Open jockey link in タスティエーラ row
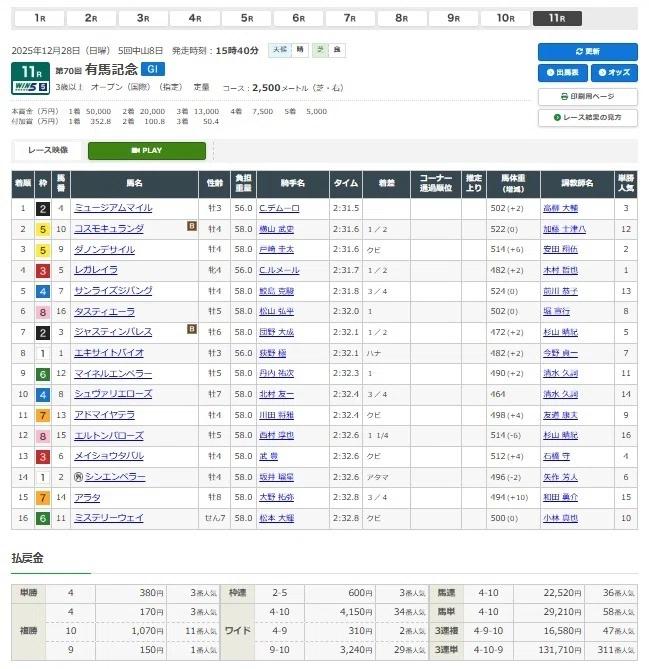The width and height of the screenshot is (649, 669). [x=276, y=311]
